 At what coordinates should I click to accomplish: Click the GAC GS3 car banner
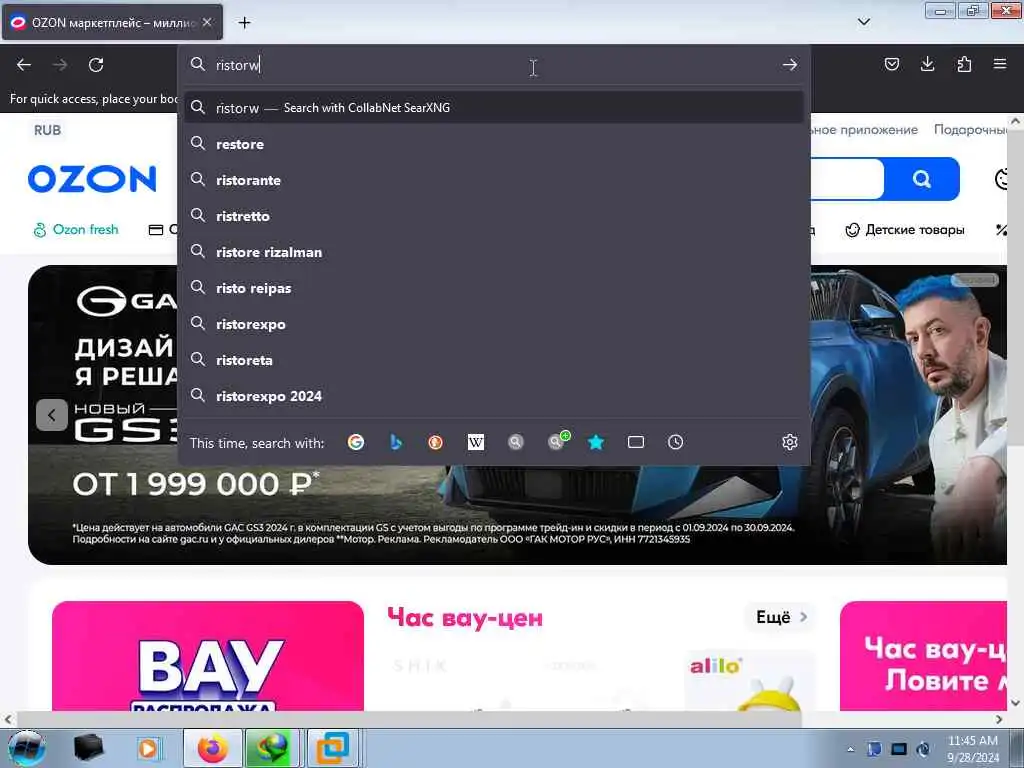517,415
